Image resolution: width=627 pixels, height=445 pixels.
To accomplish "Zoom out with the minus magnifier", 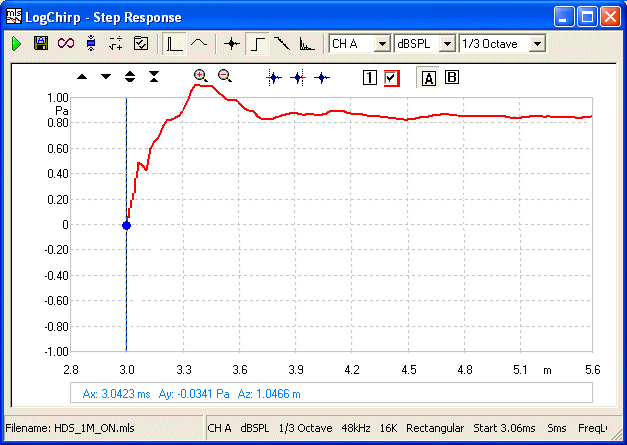I will click(225, 76).
